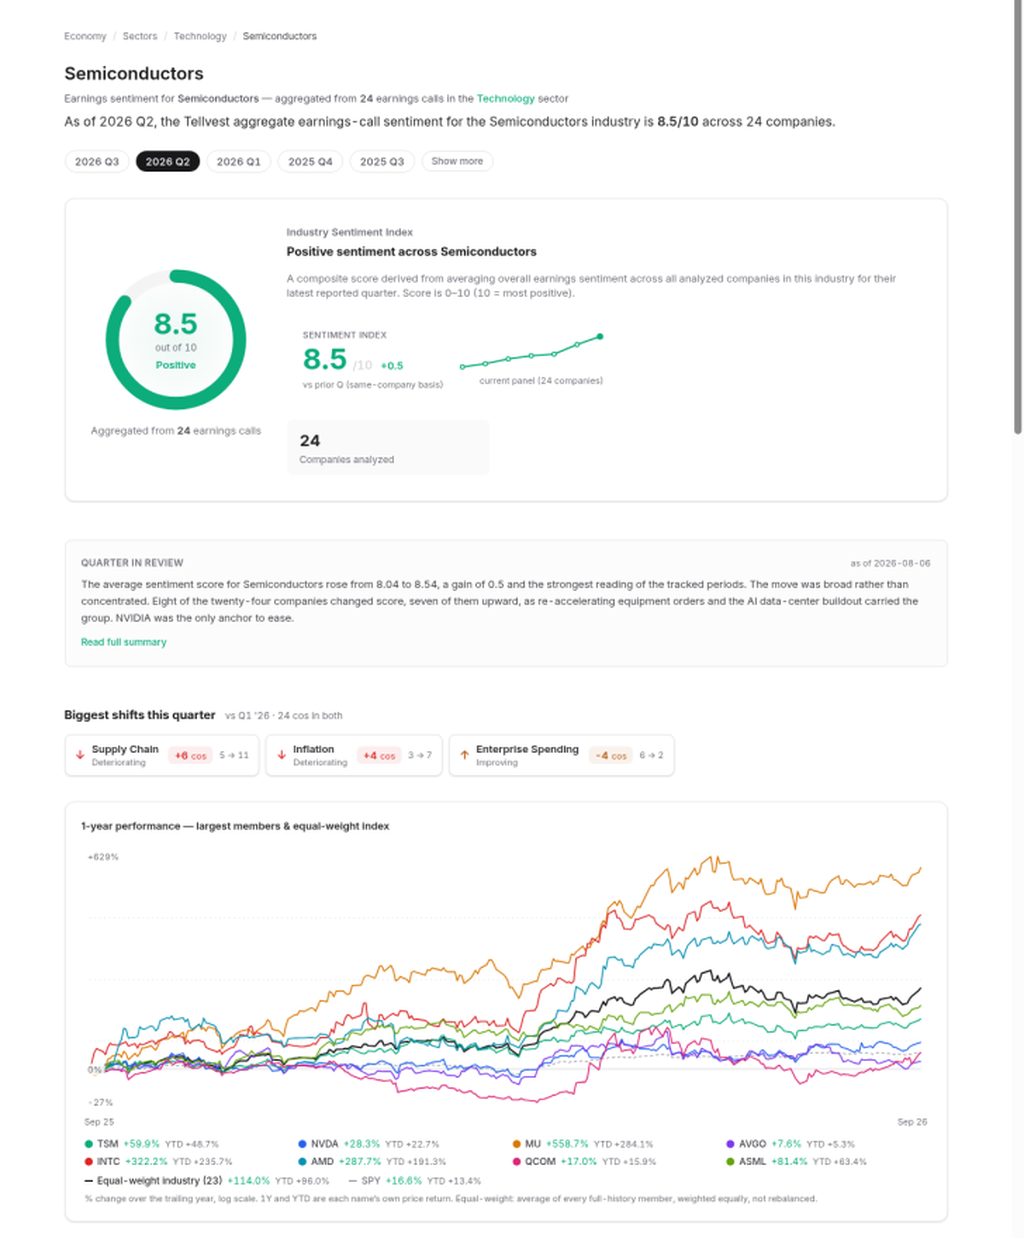Click the '+629%' axis label

click(x=103, y=857)
